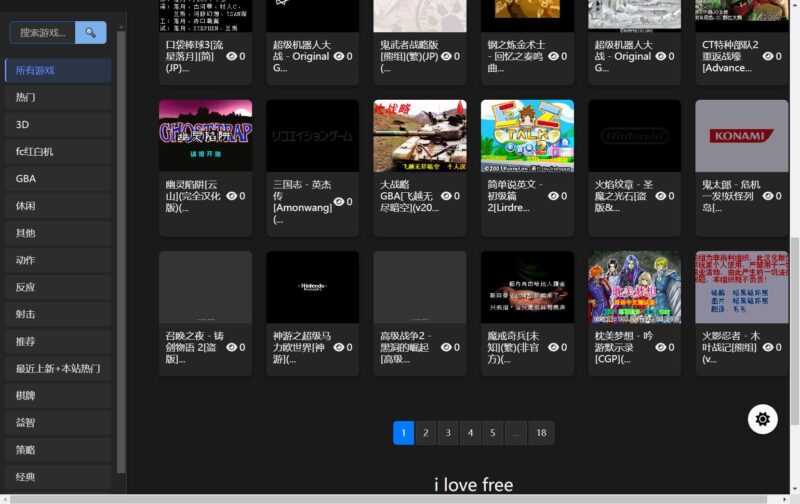This screenshot has width=800, height=504.
Task: Click the sidebar vertical scrollbar
Action: click(x=121, y=253)
